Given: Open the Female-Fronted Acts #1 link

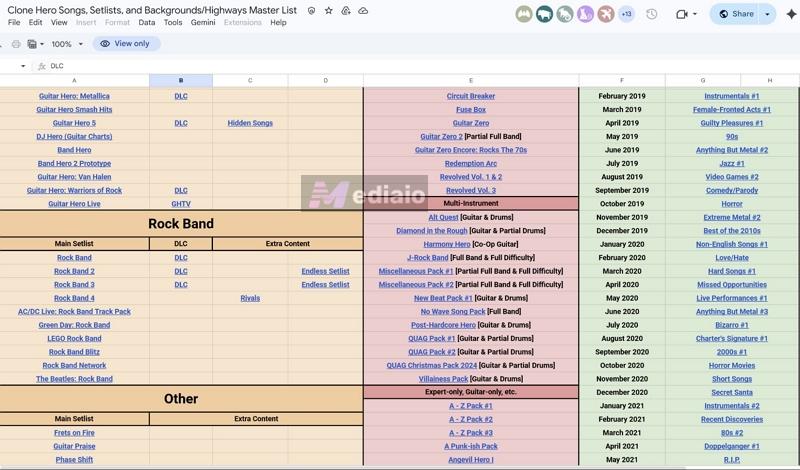Looking at the screenshot, I should (x=732, y=109).
